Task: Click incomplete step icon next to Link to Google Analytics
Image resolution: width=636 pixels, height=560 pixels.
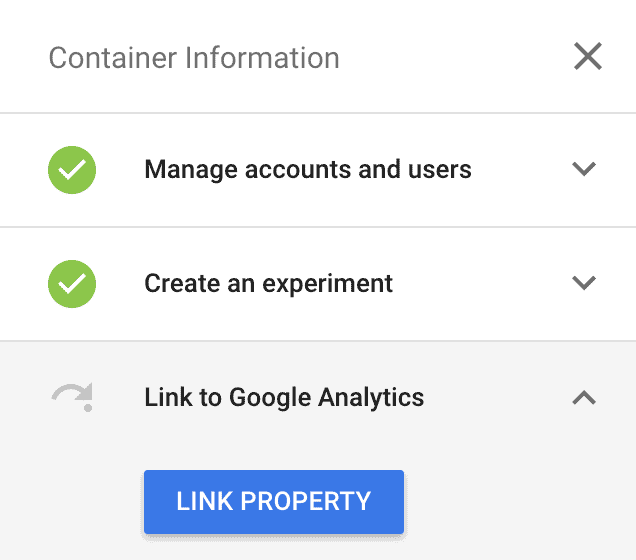Action: (x=73, y=397)
